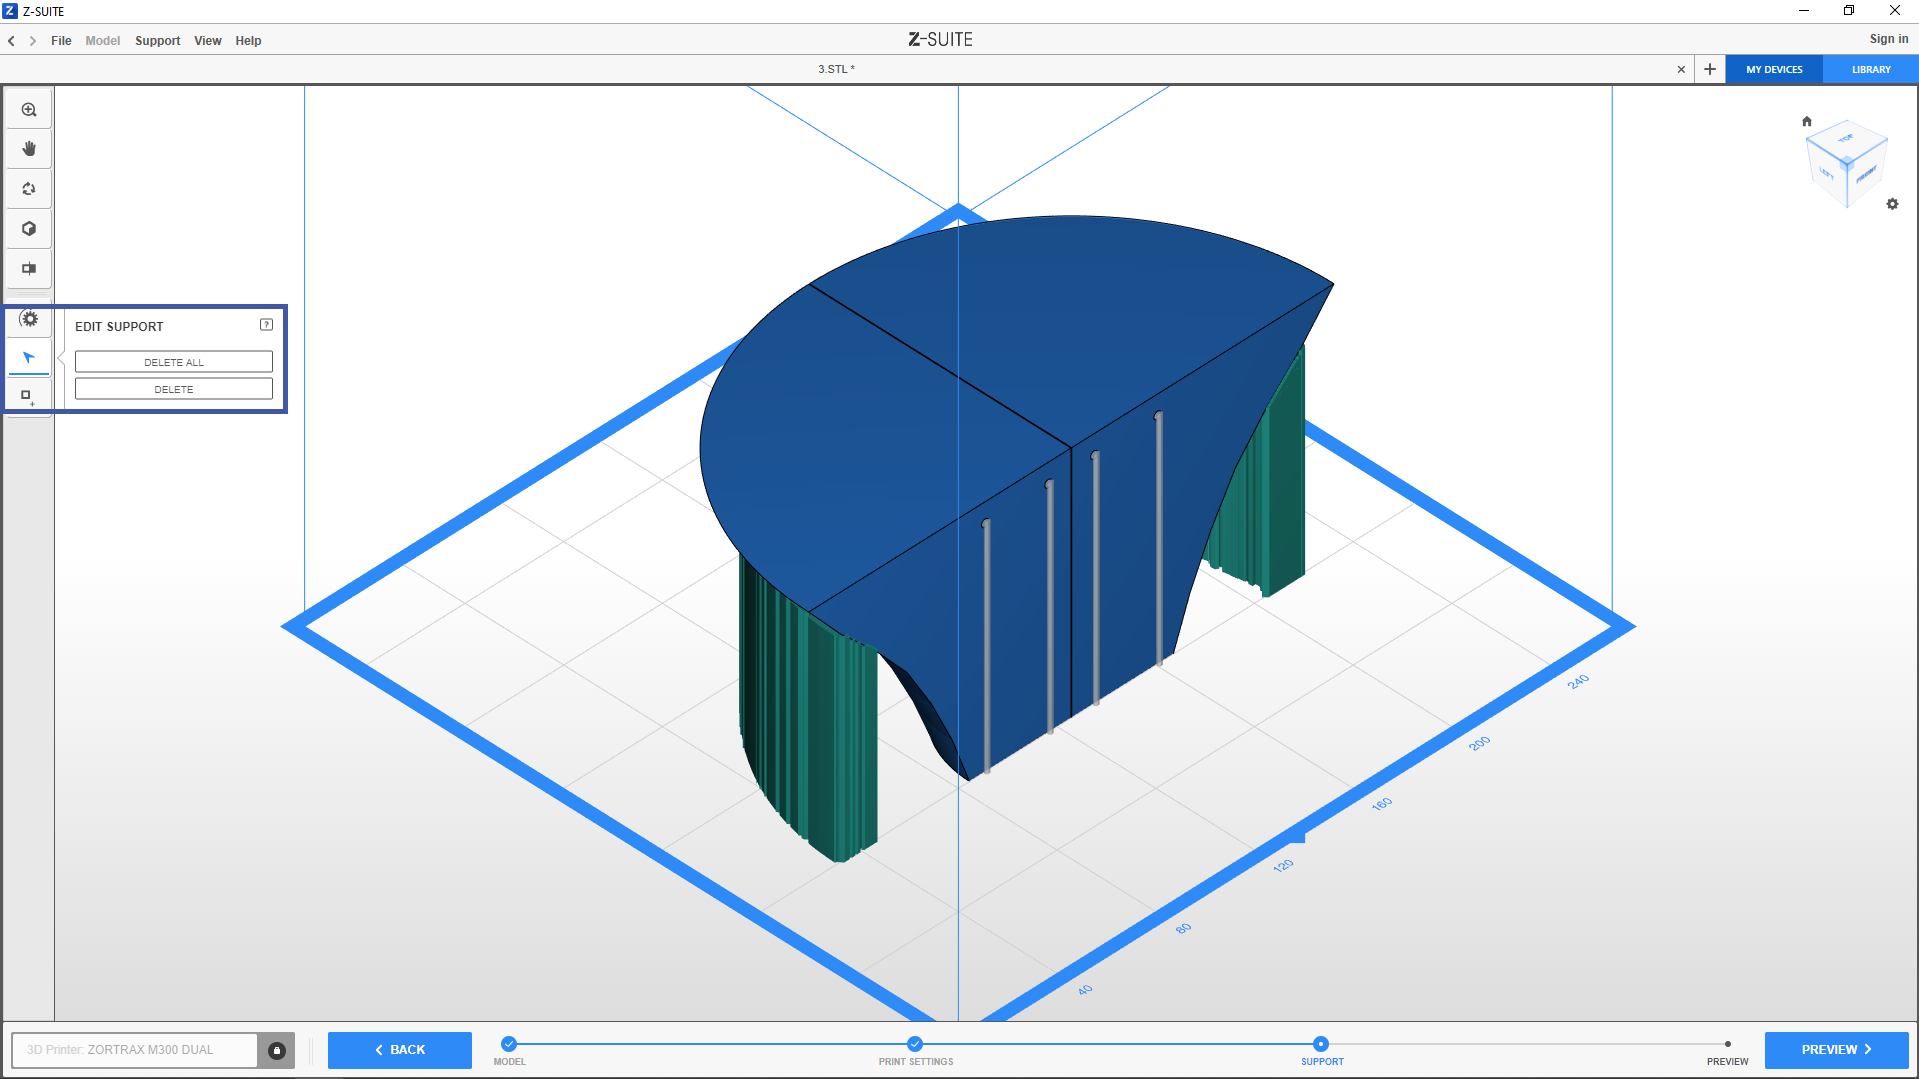Select the zoom magnifier tool
1919x1079 pixels.
[x=29, y=110]
